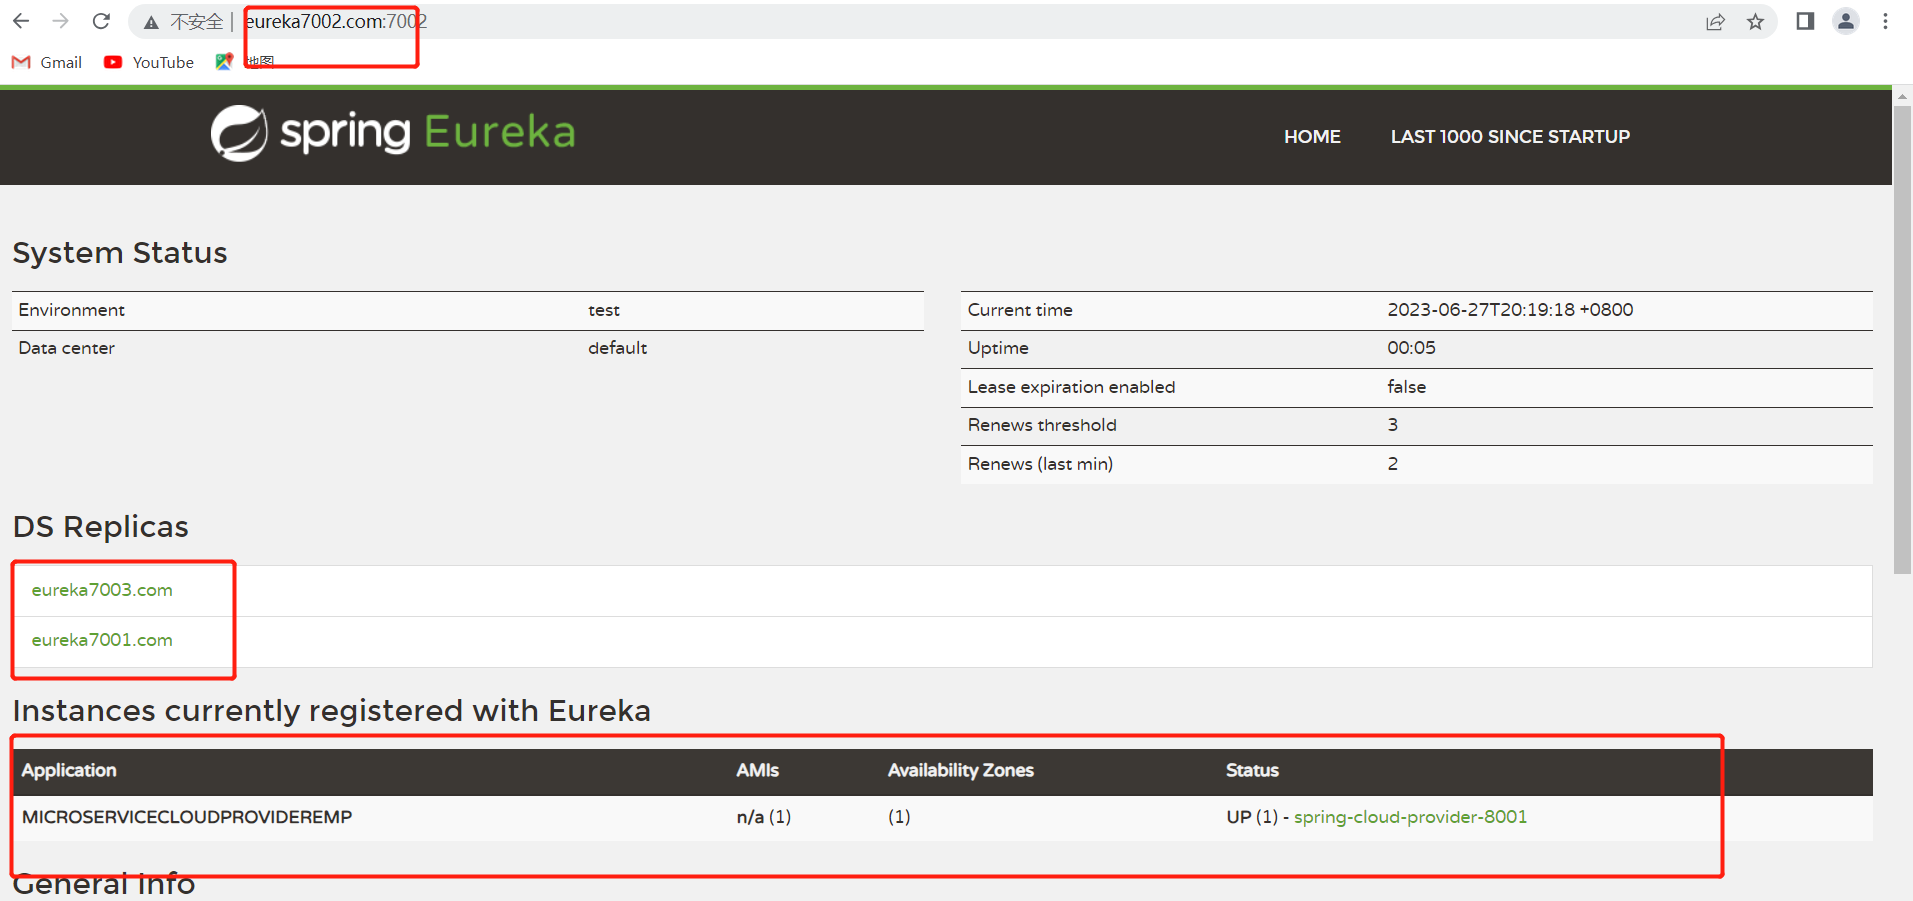This screenshot has width=1913, height=901.
Task: Open the browser three-dot menu
Action: coord(1885,21)
